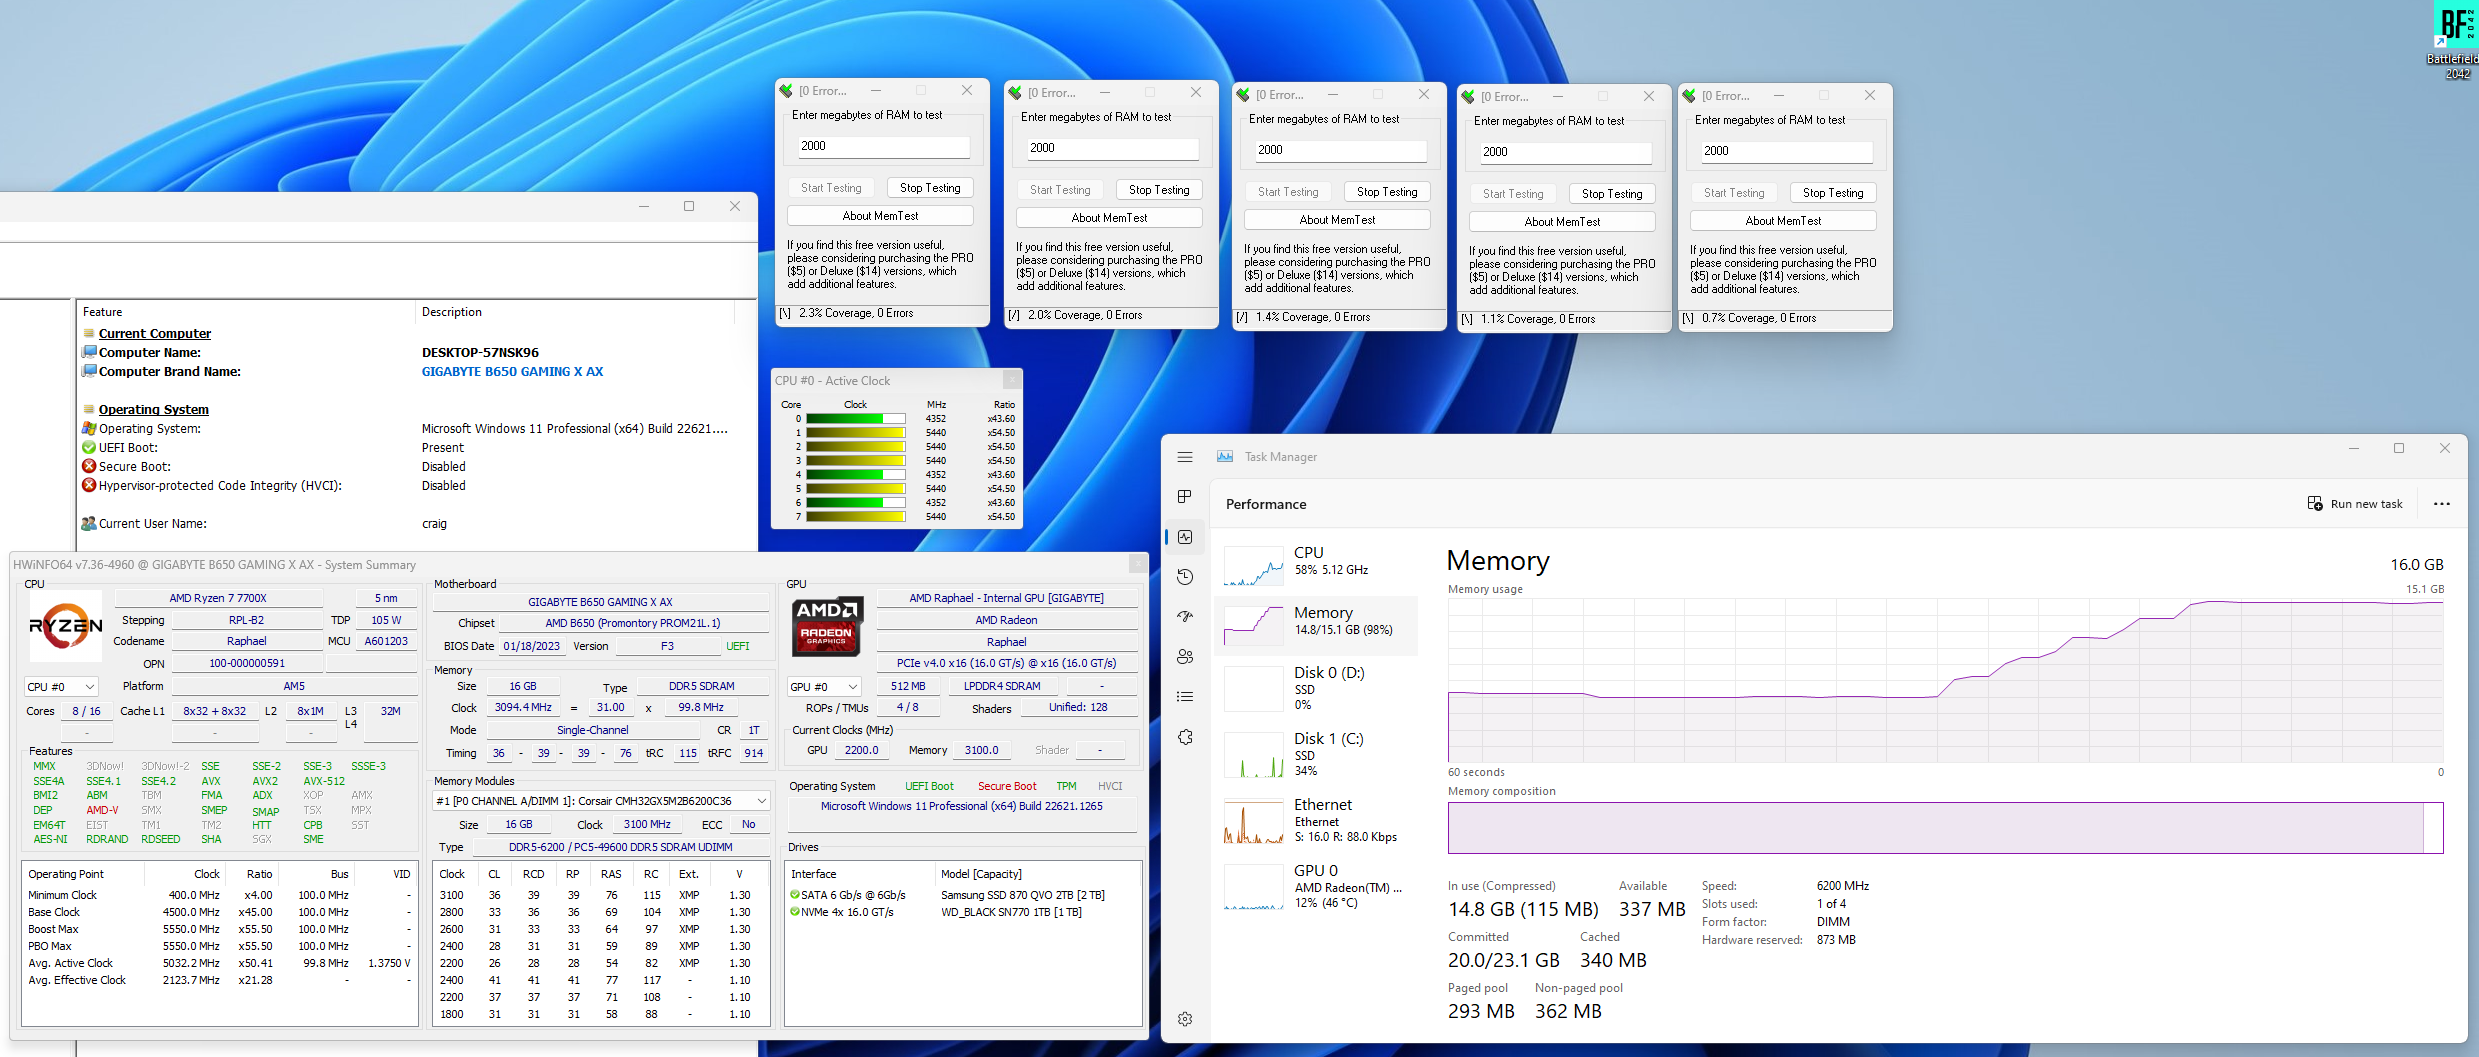Click RAM megabytes field in 2.0% Coverage MemTest
Screen dimensions: 2479x1057
[1112, 148]
